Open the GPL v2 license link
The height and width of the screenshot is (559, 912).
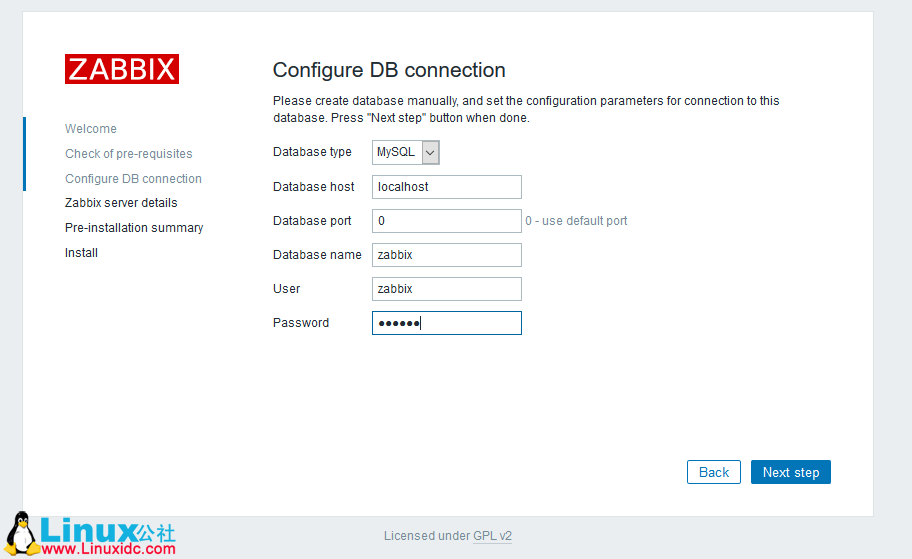click(492, 536)
